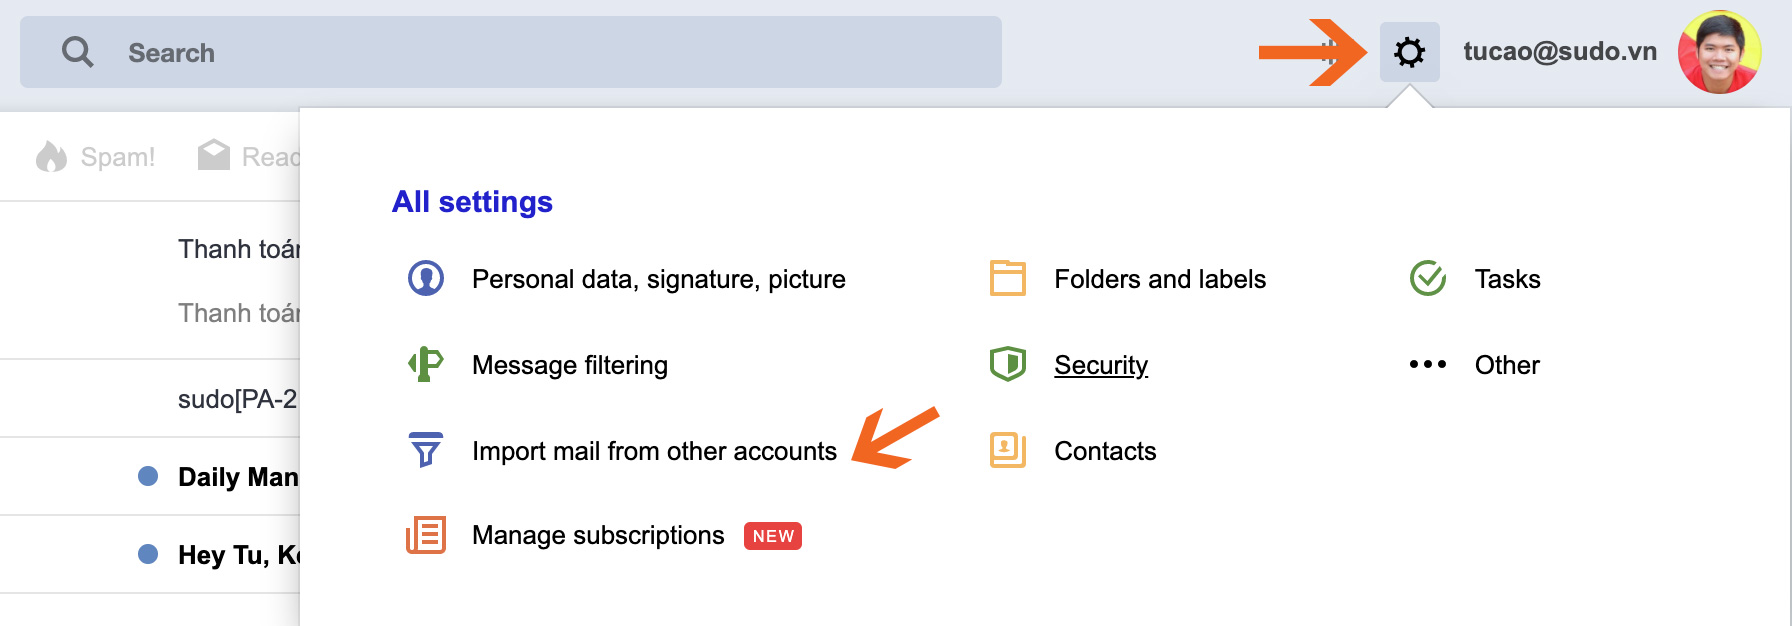The height and width of the screenshot is (626, 1792).
Task: Click the Tasks checkmark icon
Action: [1427, 278]
